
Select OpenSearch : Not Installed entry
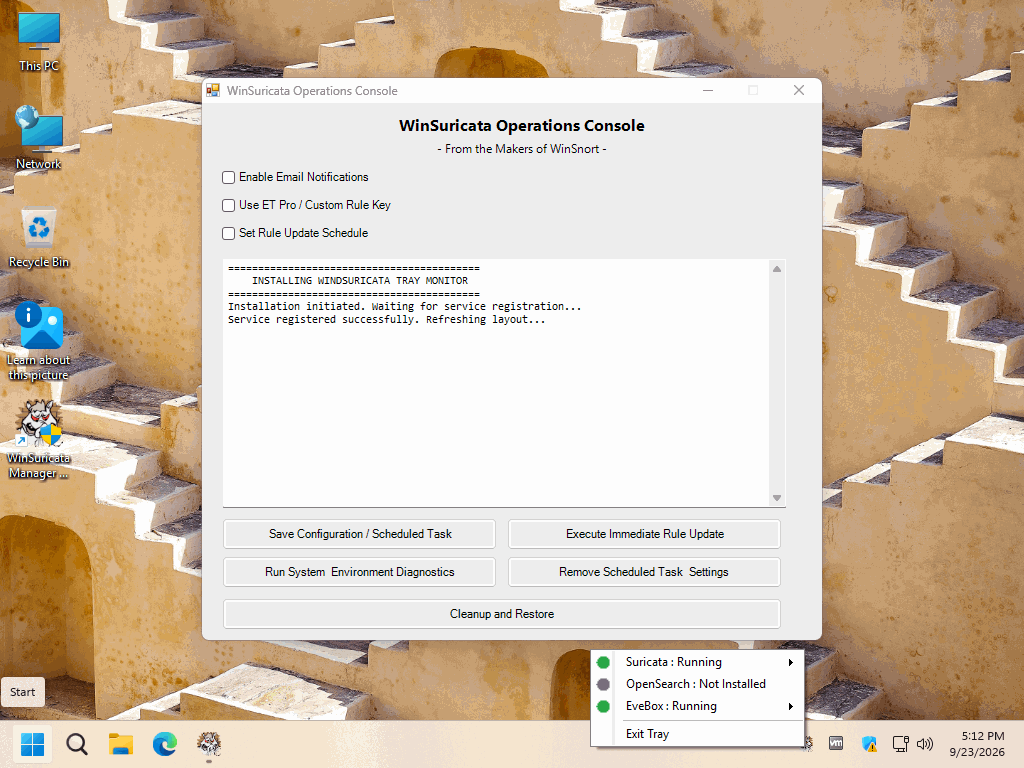[x=697, y=684]
